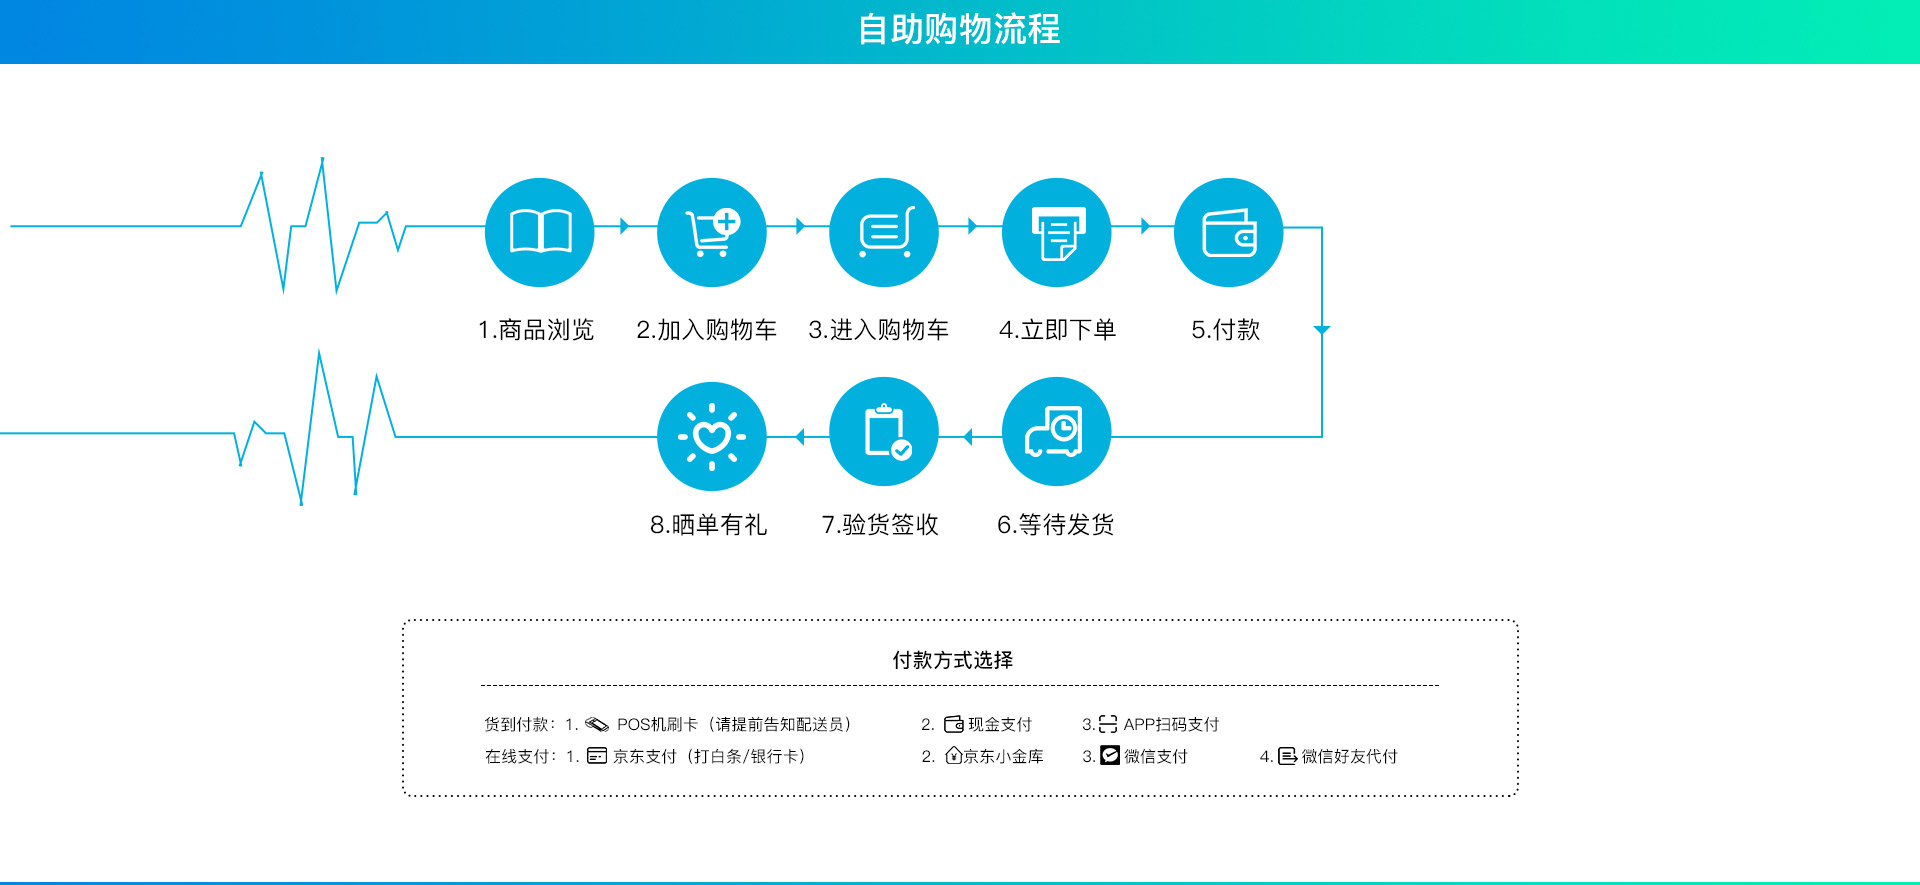Click the printer order receipt icon
This screenshot has height=885, width=1920.
click(x=1057, y=232)
